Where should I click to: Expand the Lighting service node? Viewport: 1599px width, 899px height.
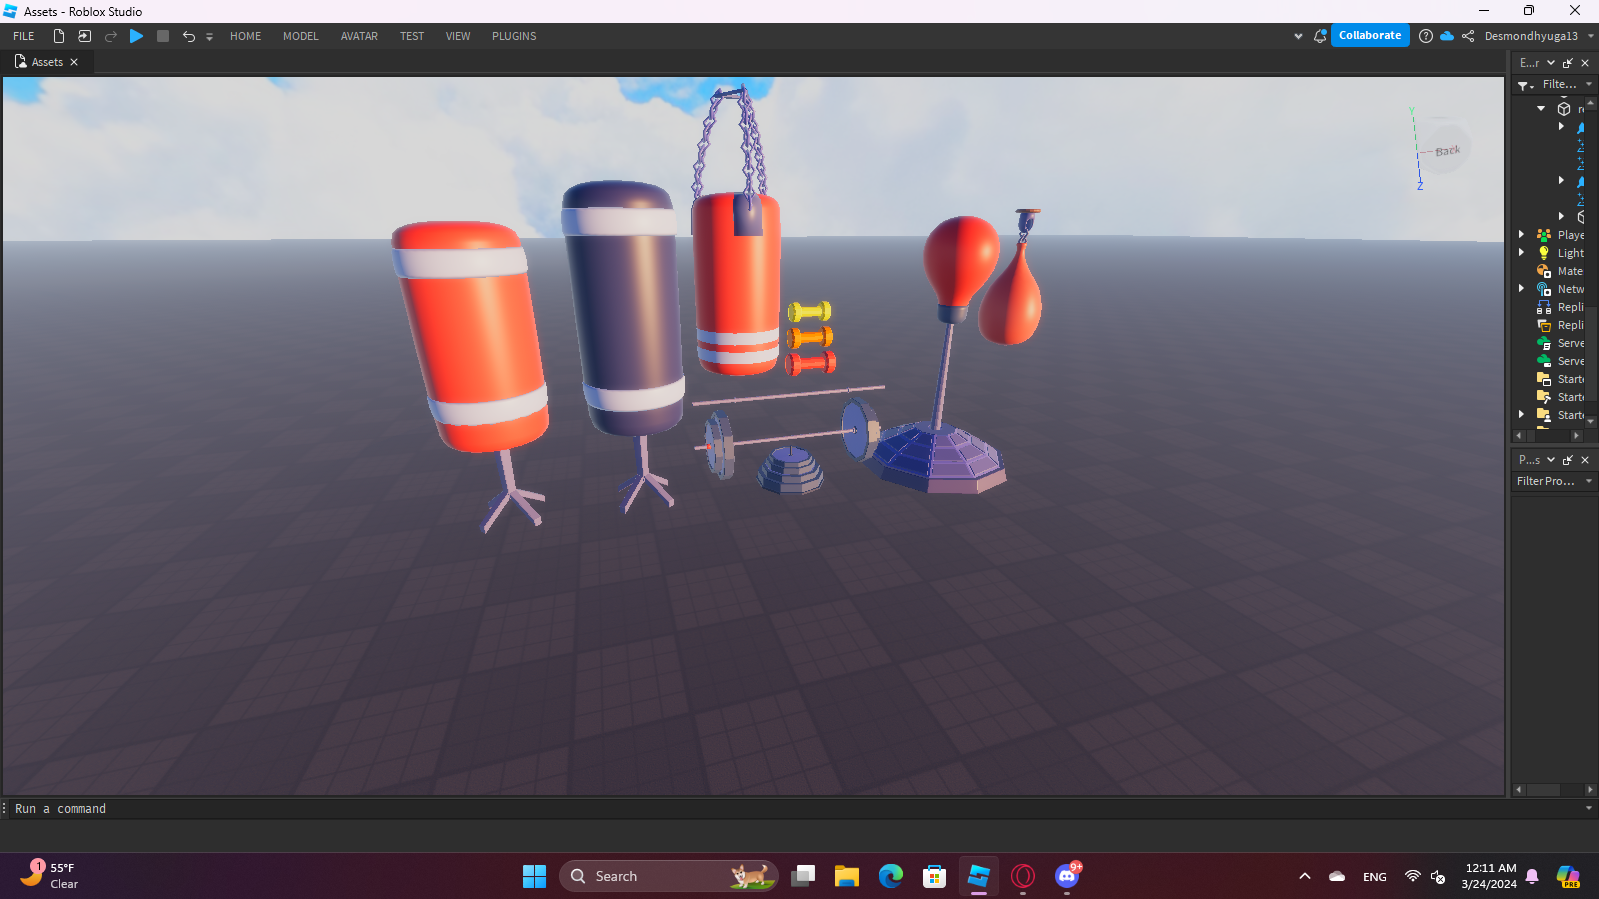coord(1522,253)
